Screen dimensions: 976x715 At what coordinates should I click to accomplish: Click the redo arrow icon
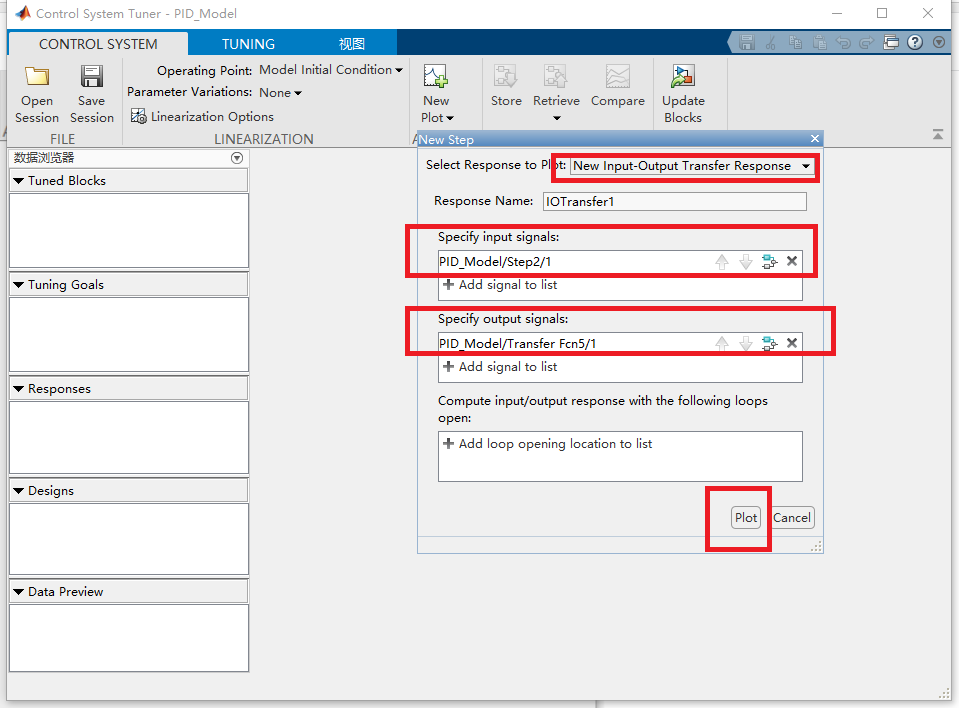pos(866,42)
